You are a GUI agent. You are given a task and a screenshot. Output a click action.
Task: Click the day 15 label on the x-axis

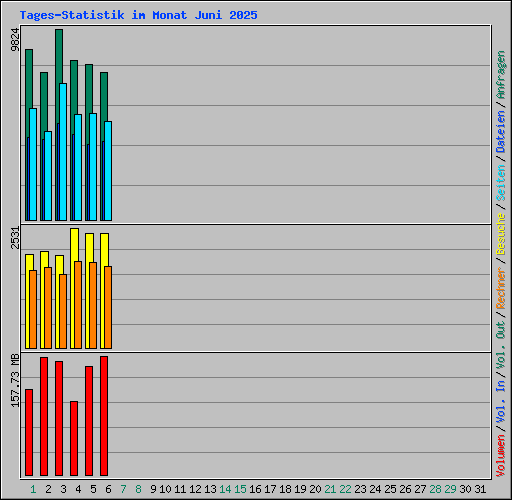[240, 489]
